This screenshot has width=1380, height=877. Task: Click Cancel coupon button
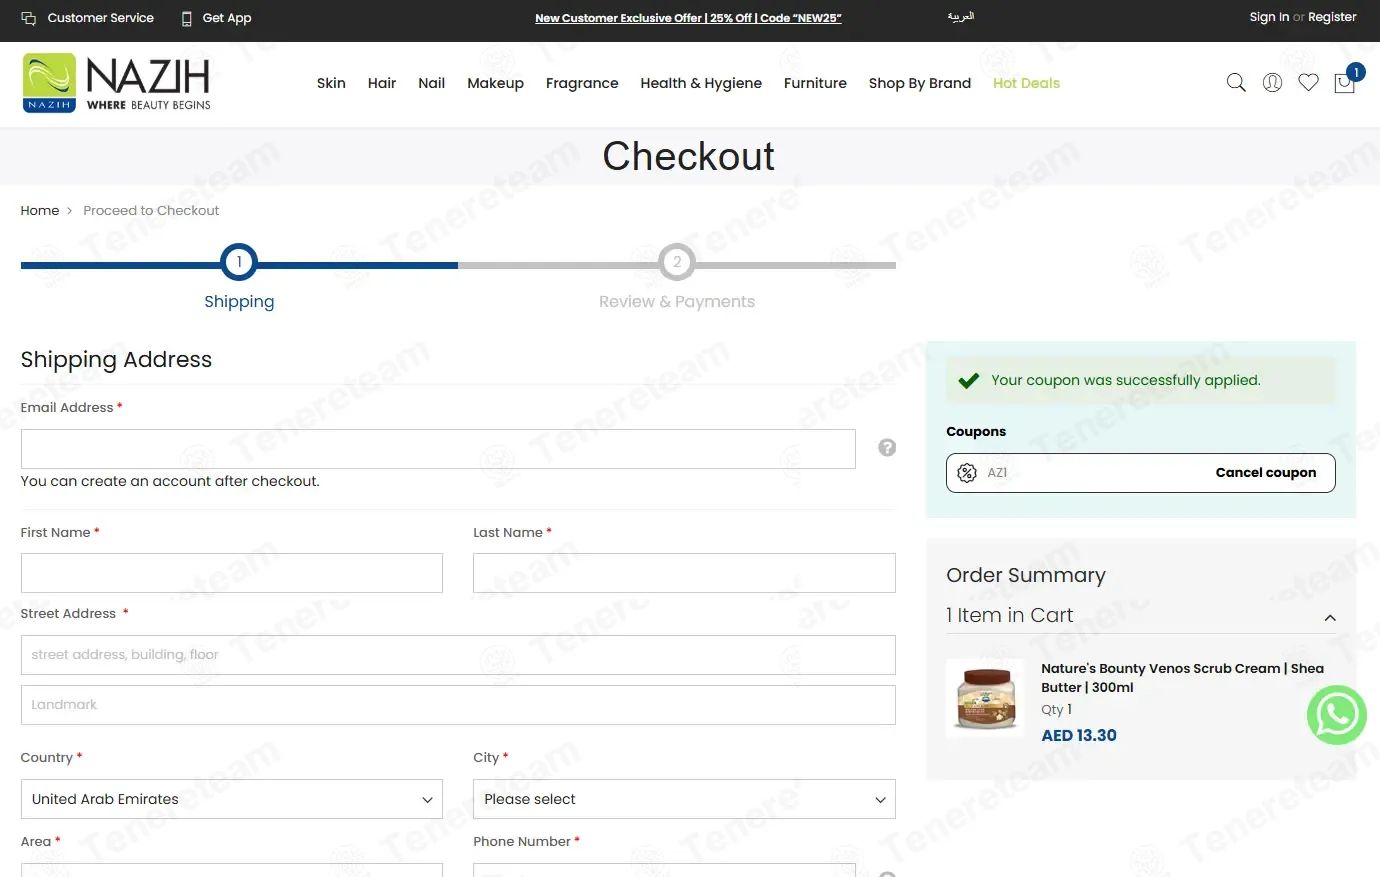[x=1266, y=473]
